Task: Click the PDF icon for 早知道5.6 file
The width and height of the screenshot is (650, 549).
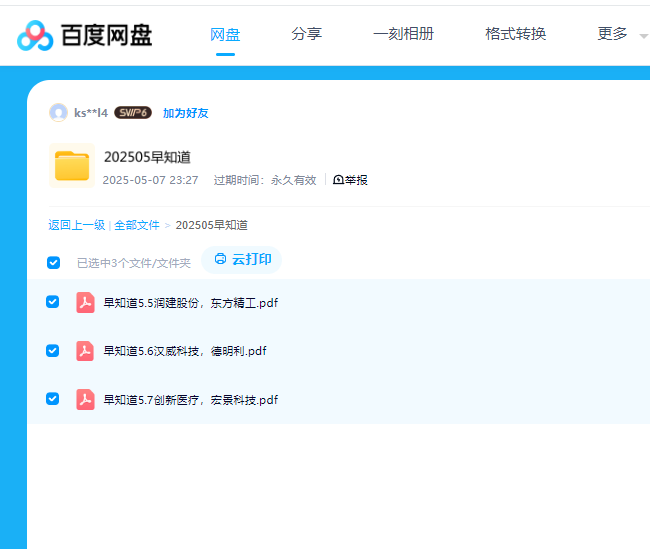Action: 86,351
